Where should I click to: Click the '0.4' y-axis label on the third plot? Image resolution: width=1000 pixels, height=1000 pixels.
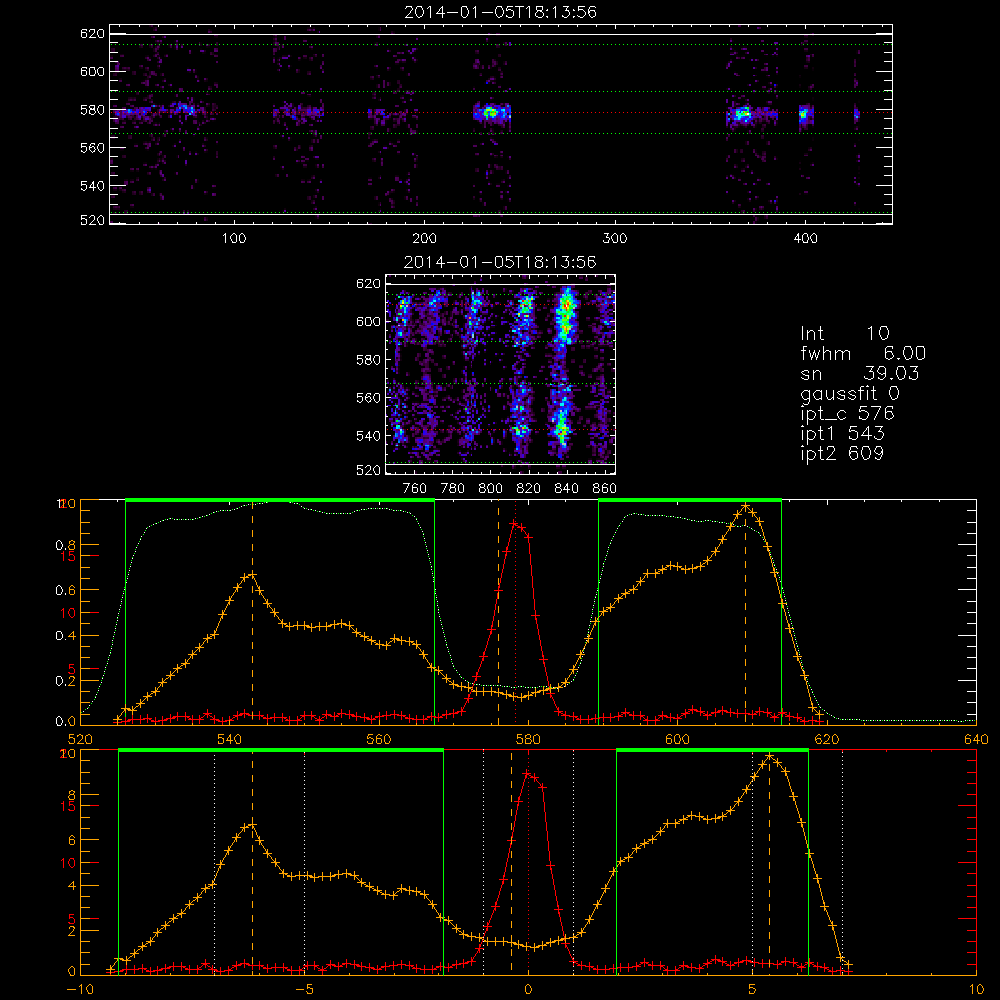tap(65, 636)
